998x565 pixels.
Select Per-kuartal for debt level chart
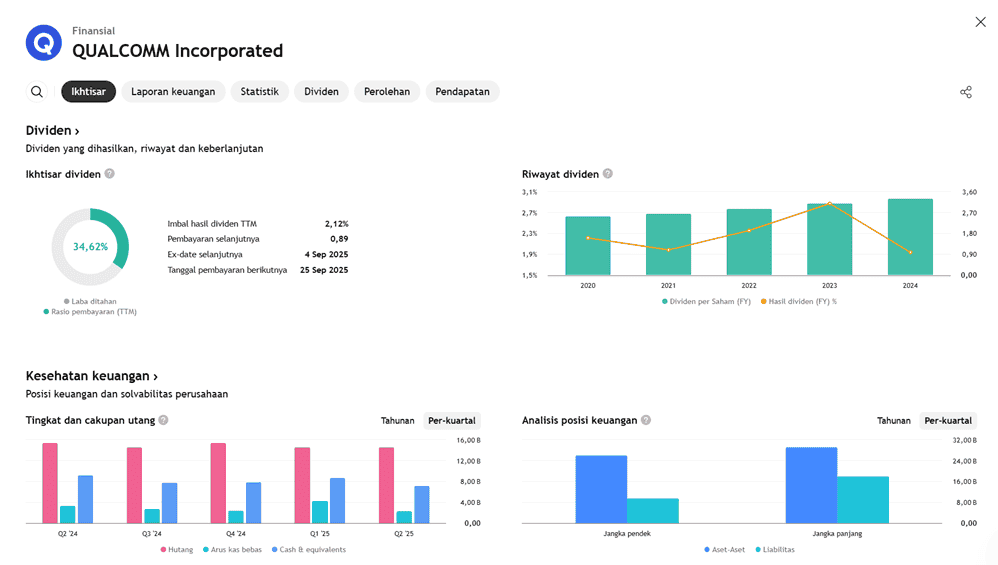coord(452,421)
